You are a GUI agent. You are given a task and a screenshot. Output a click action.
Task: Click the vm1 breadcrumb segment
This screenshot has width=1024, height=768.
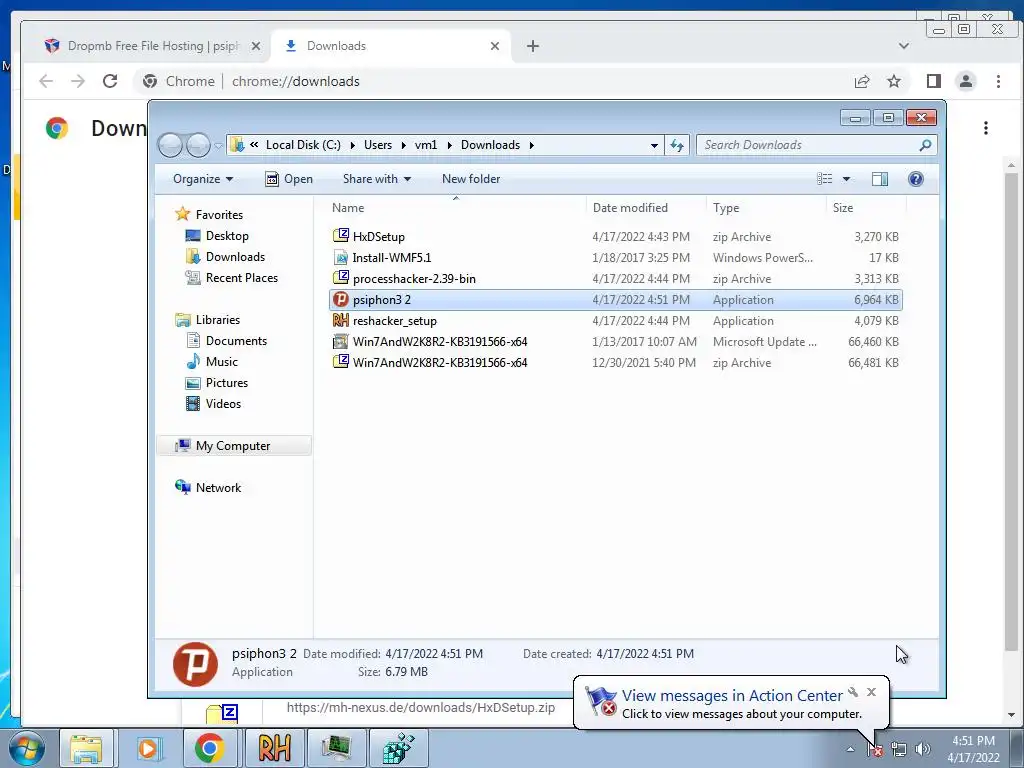pyautogui.click(x=426, y=145)
